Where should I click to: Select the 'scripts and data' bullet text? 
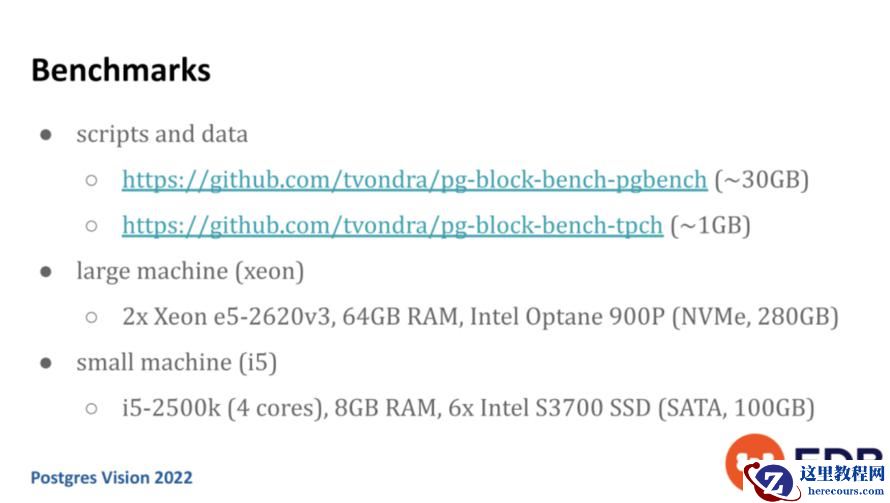tap(162, 134)
